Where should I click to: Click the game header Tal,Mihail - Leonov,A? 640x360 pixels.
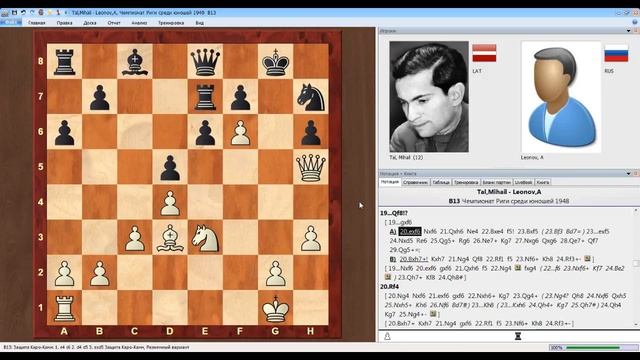(x=509, y=192)
